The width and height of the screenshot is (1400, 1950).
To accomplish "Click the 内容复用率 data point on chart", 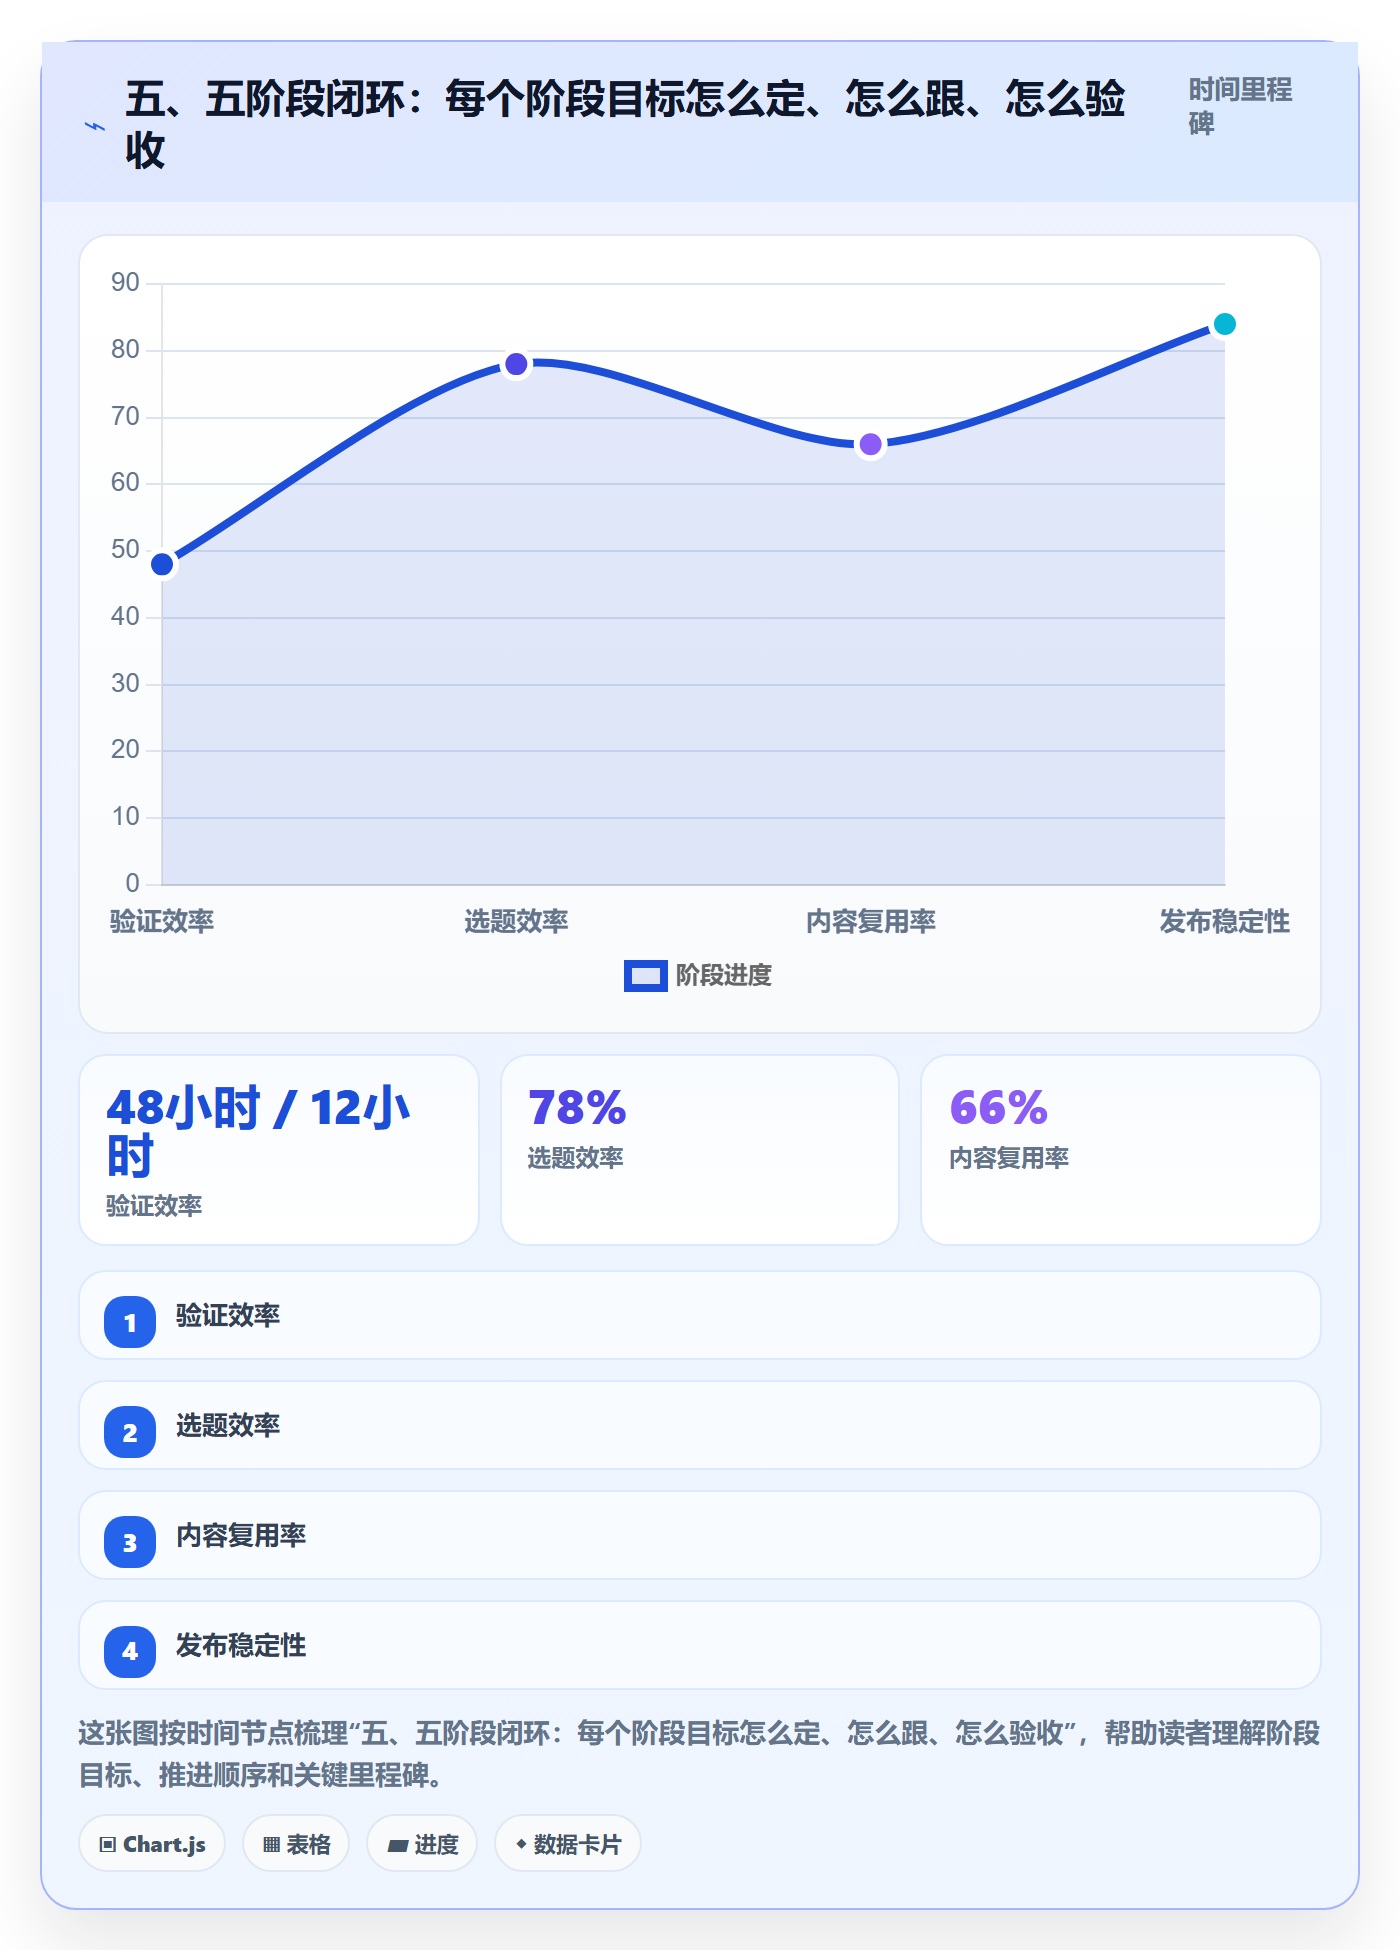I will point(871,444).
